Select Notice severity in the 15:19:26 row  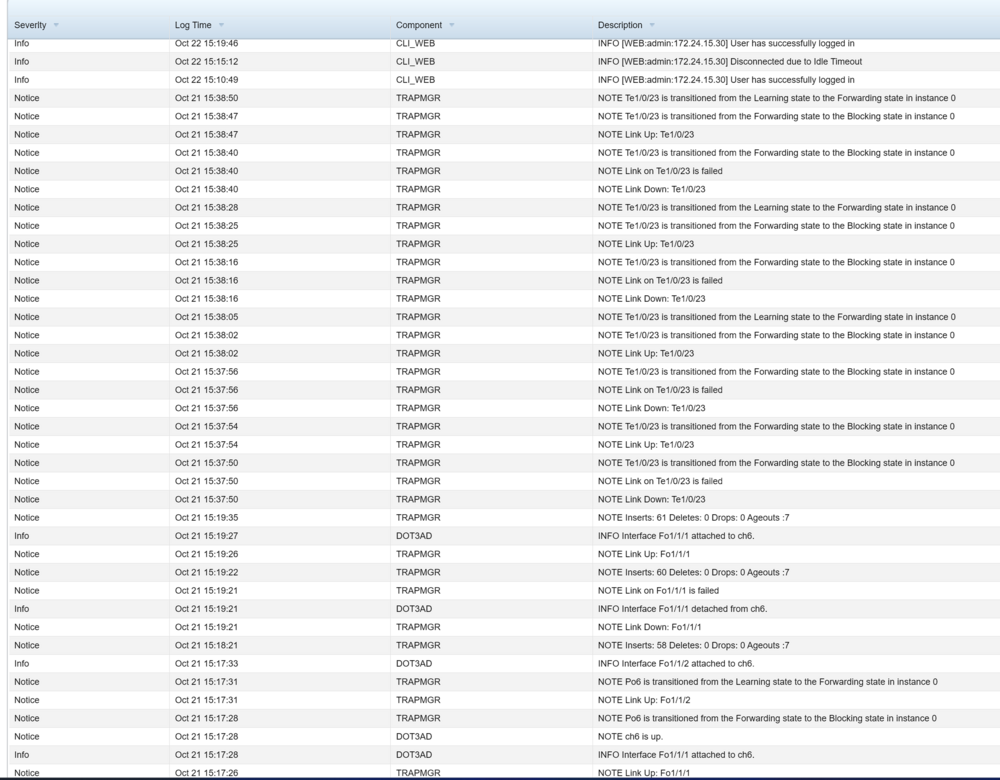[x=27, y=554]
